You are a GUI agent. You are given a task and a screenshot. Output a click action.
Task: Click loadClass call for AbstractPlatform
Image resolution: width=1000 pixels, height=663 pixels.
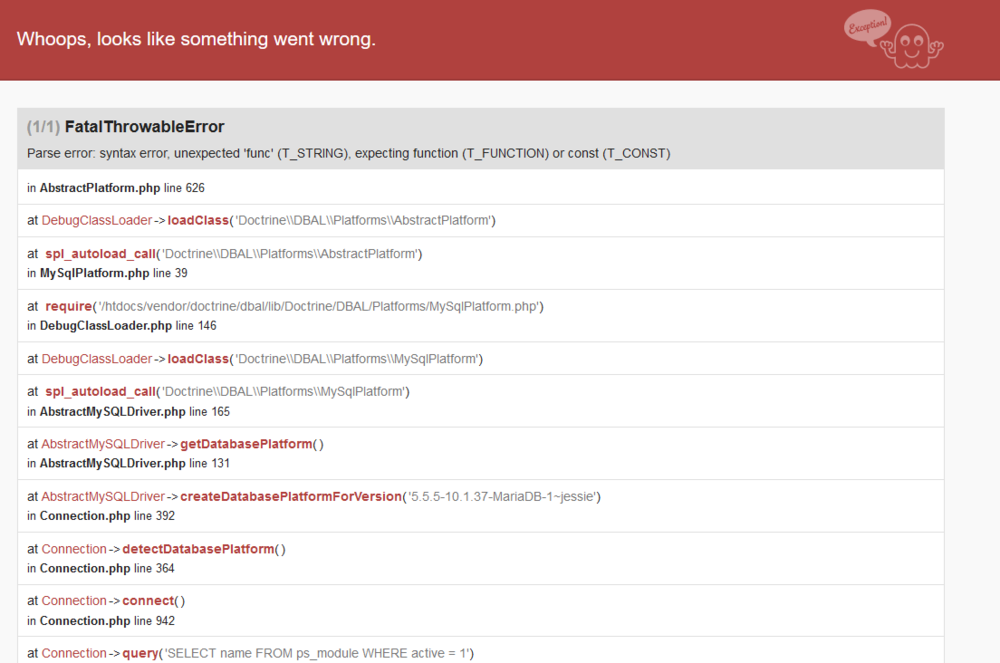coord(197,220)
